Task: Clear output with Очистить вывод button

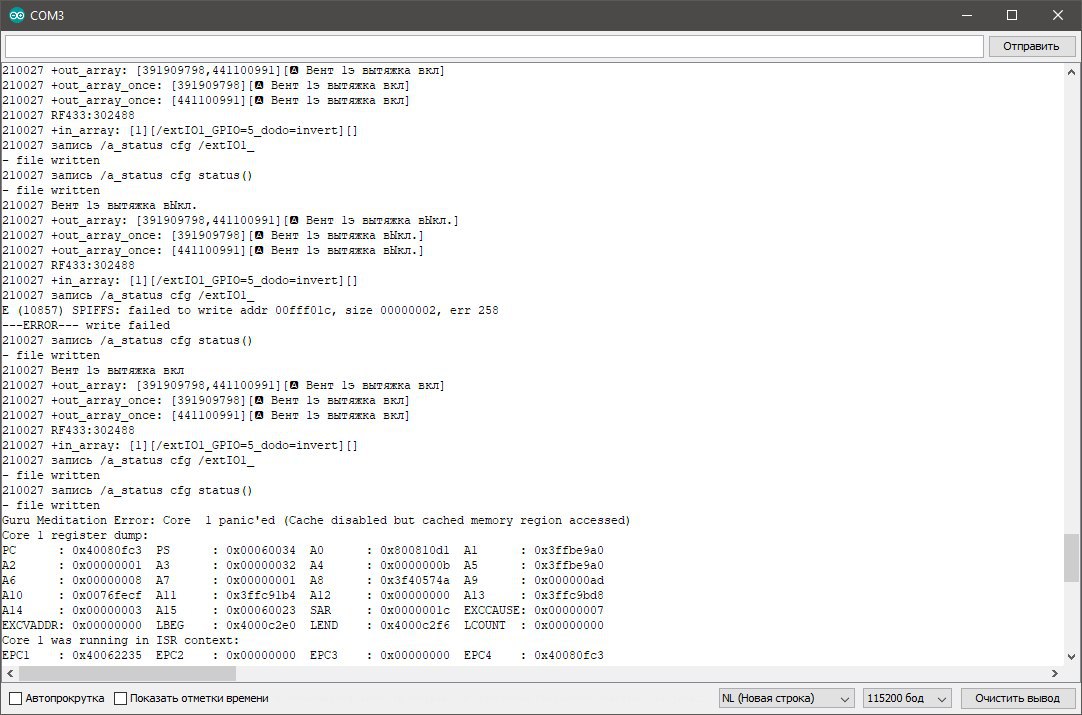Action: [x=1018, y=698]
